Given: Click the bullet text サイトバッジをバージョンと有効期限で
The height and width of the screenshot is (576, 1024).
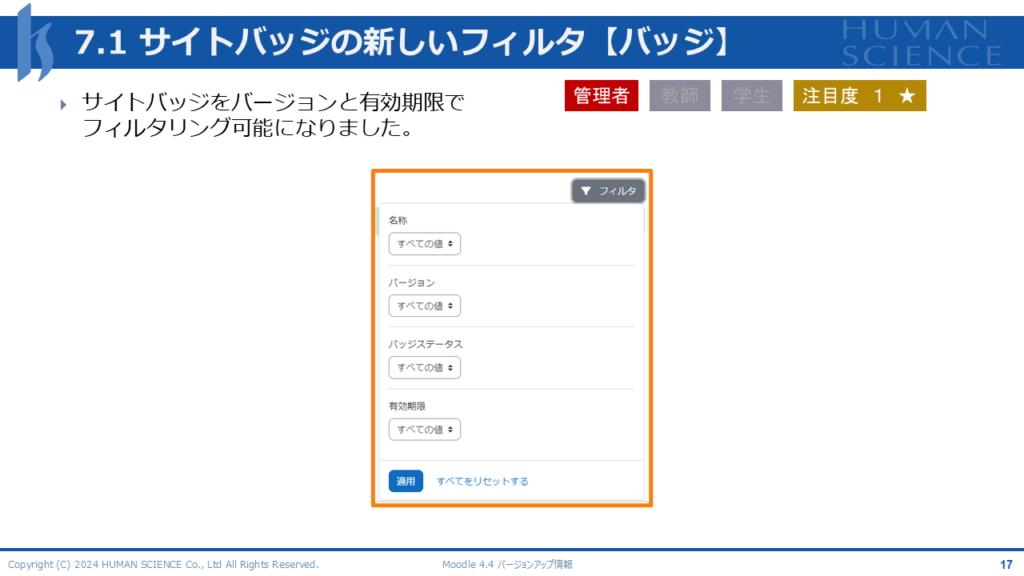Looking at the screenshot, I should pyautogui.click(x=272, y=102).
